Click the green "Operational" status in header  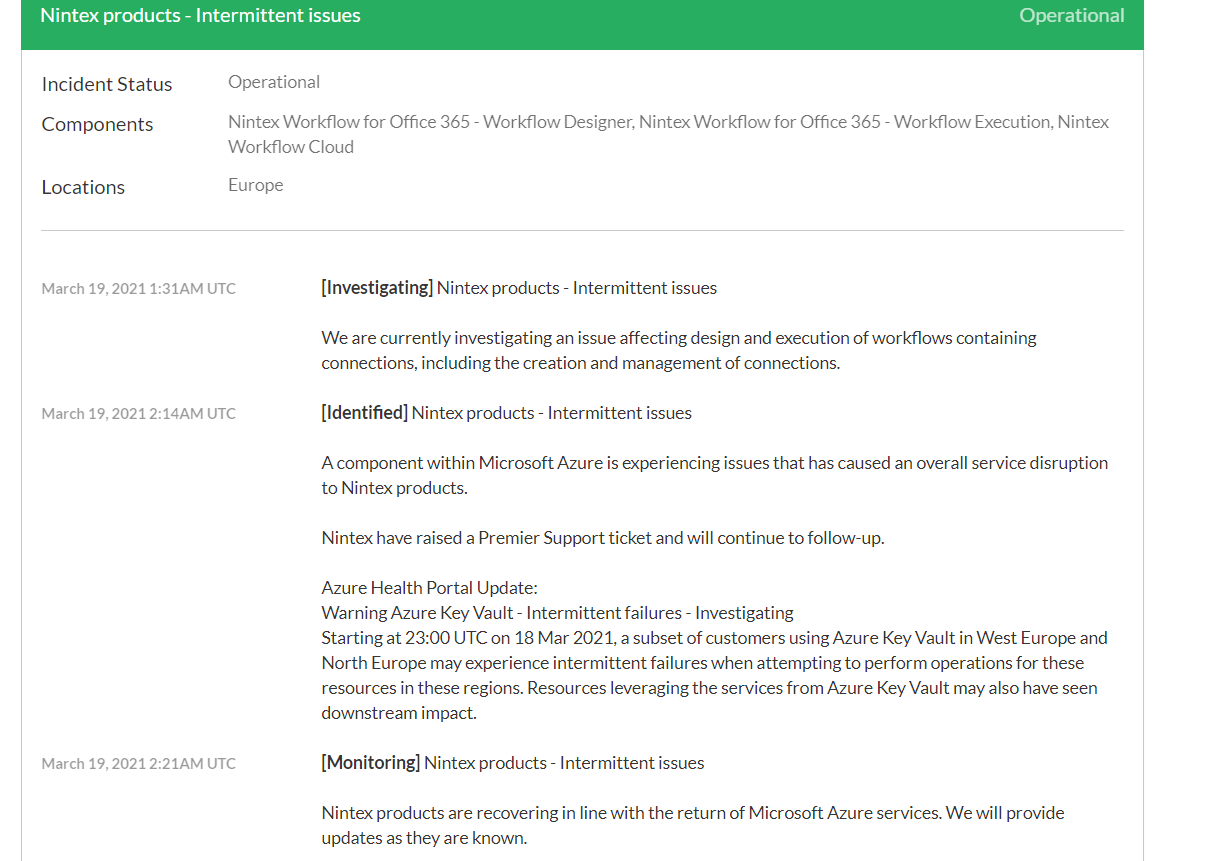(1071, 16)
